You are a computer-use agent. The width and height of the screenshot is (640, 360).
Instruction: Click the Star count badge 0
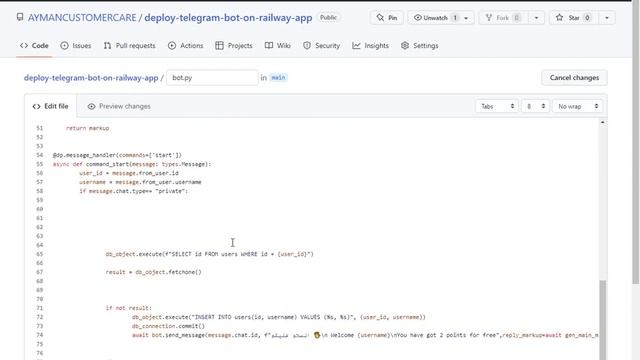click(x=587, y=18)
